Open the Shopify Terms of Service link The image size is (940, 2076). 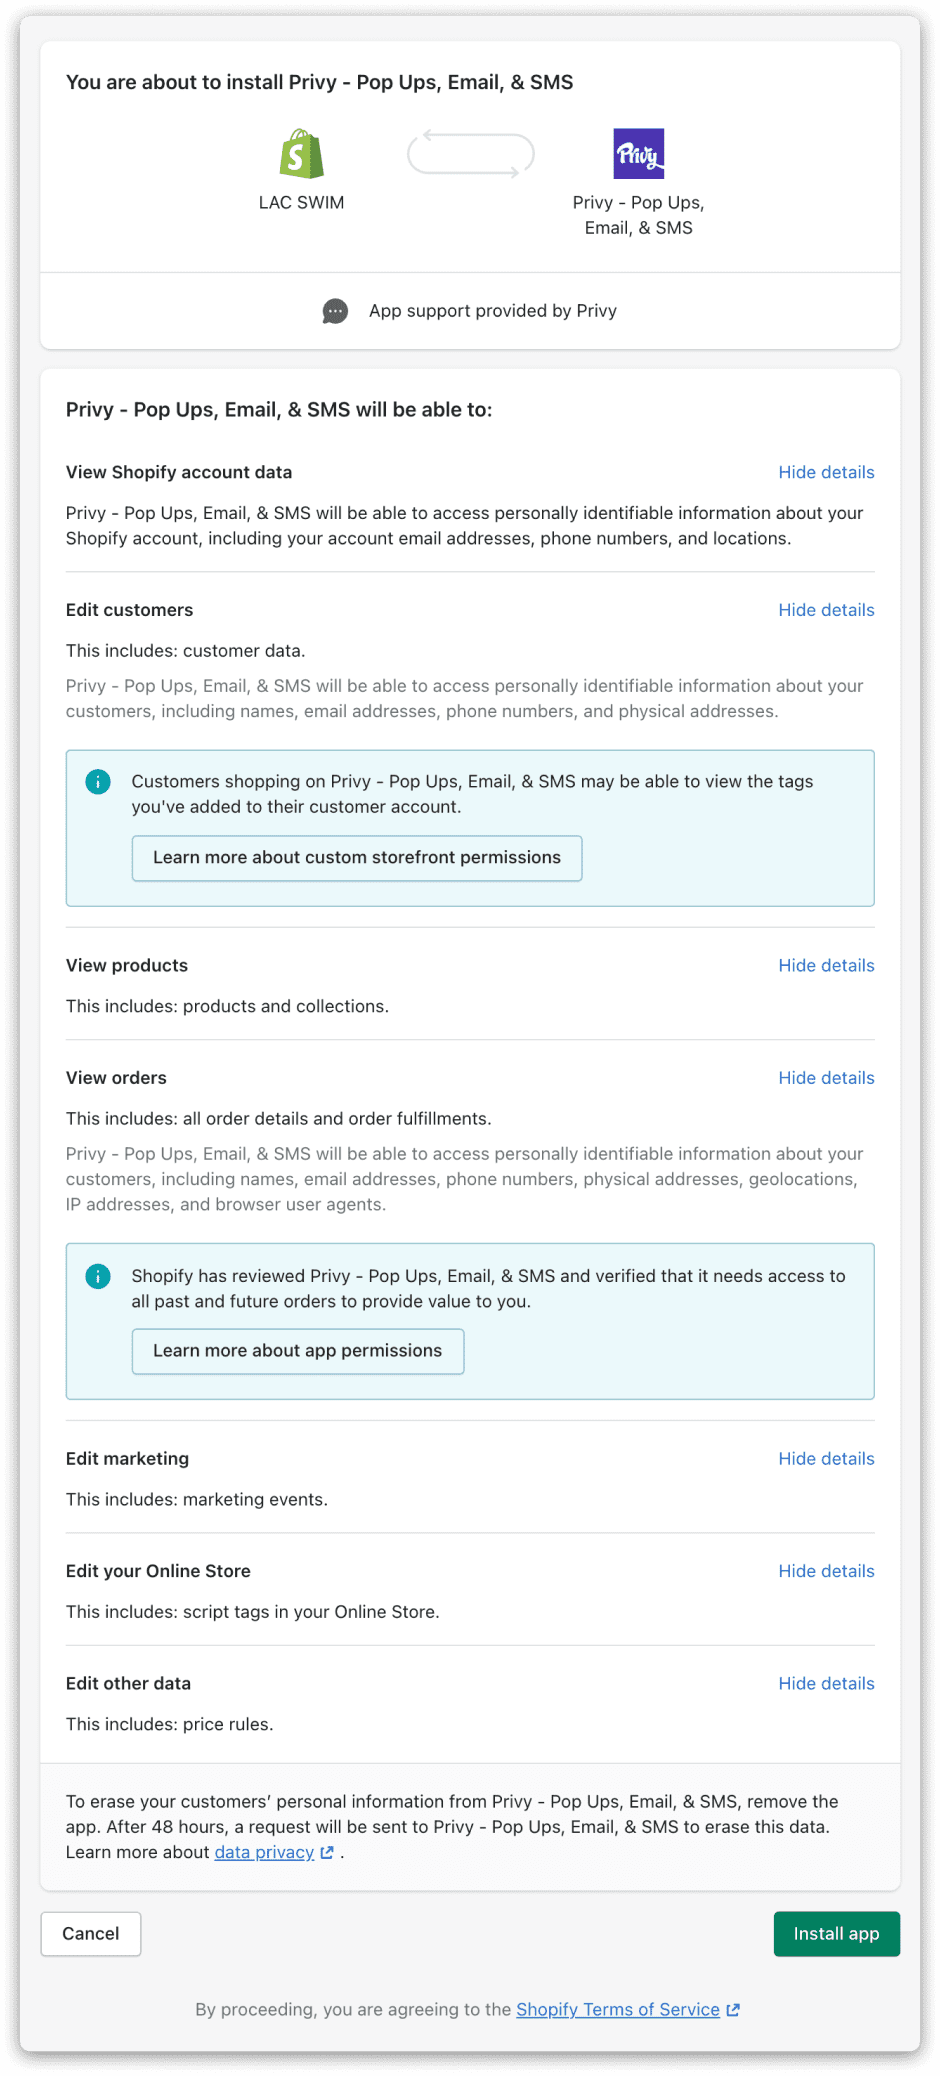(x=617, y=2009)
